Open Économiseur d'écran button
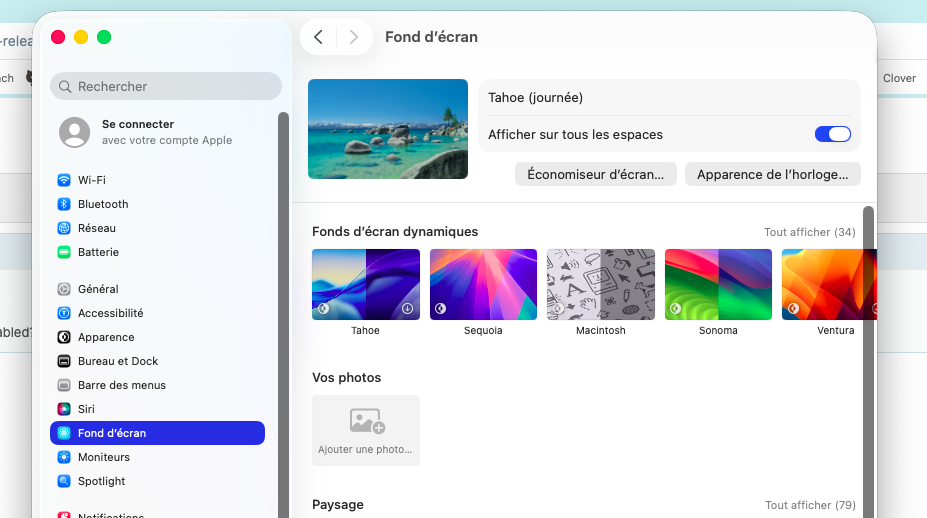 pos(595,174)
